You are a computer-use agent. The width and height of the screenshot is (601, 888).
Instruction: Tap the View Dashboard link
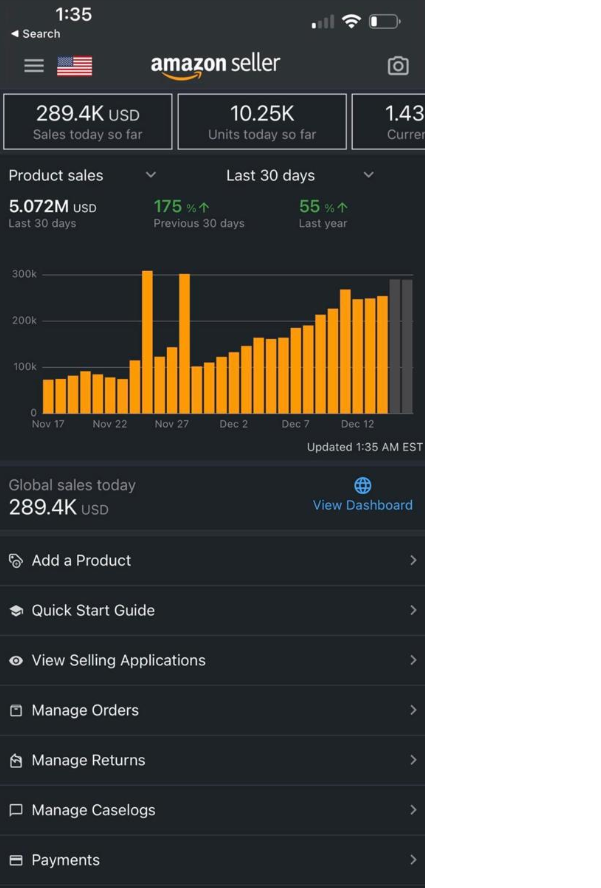click(x=363, y=505)
